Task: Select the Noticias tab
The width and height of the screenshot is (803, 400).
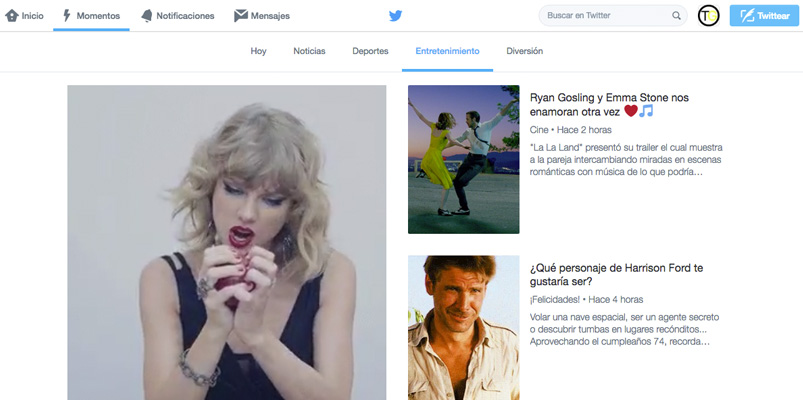Action: [309, 51]
